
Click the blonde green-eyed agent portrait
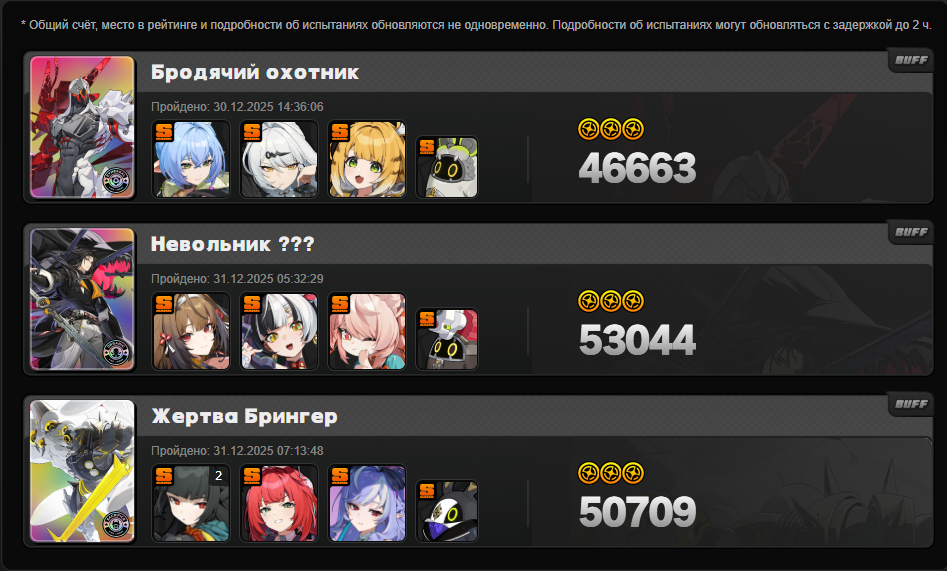click(x=367, y=160)
